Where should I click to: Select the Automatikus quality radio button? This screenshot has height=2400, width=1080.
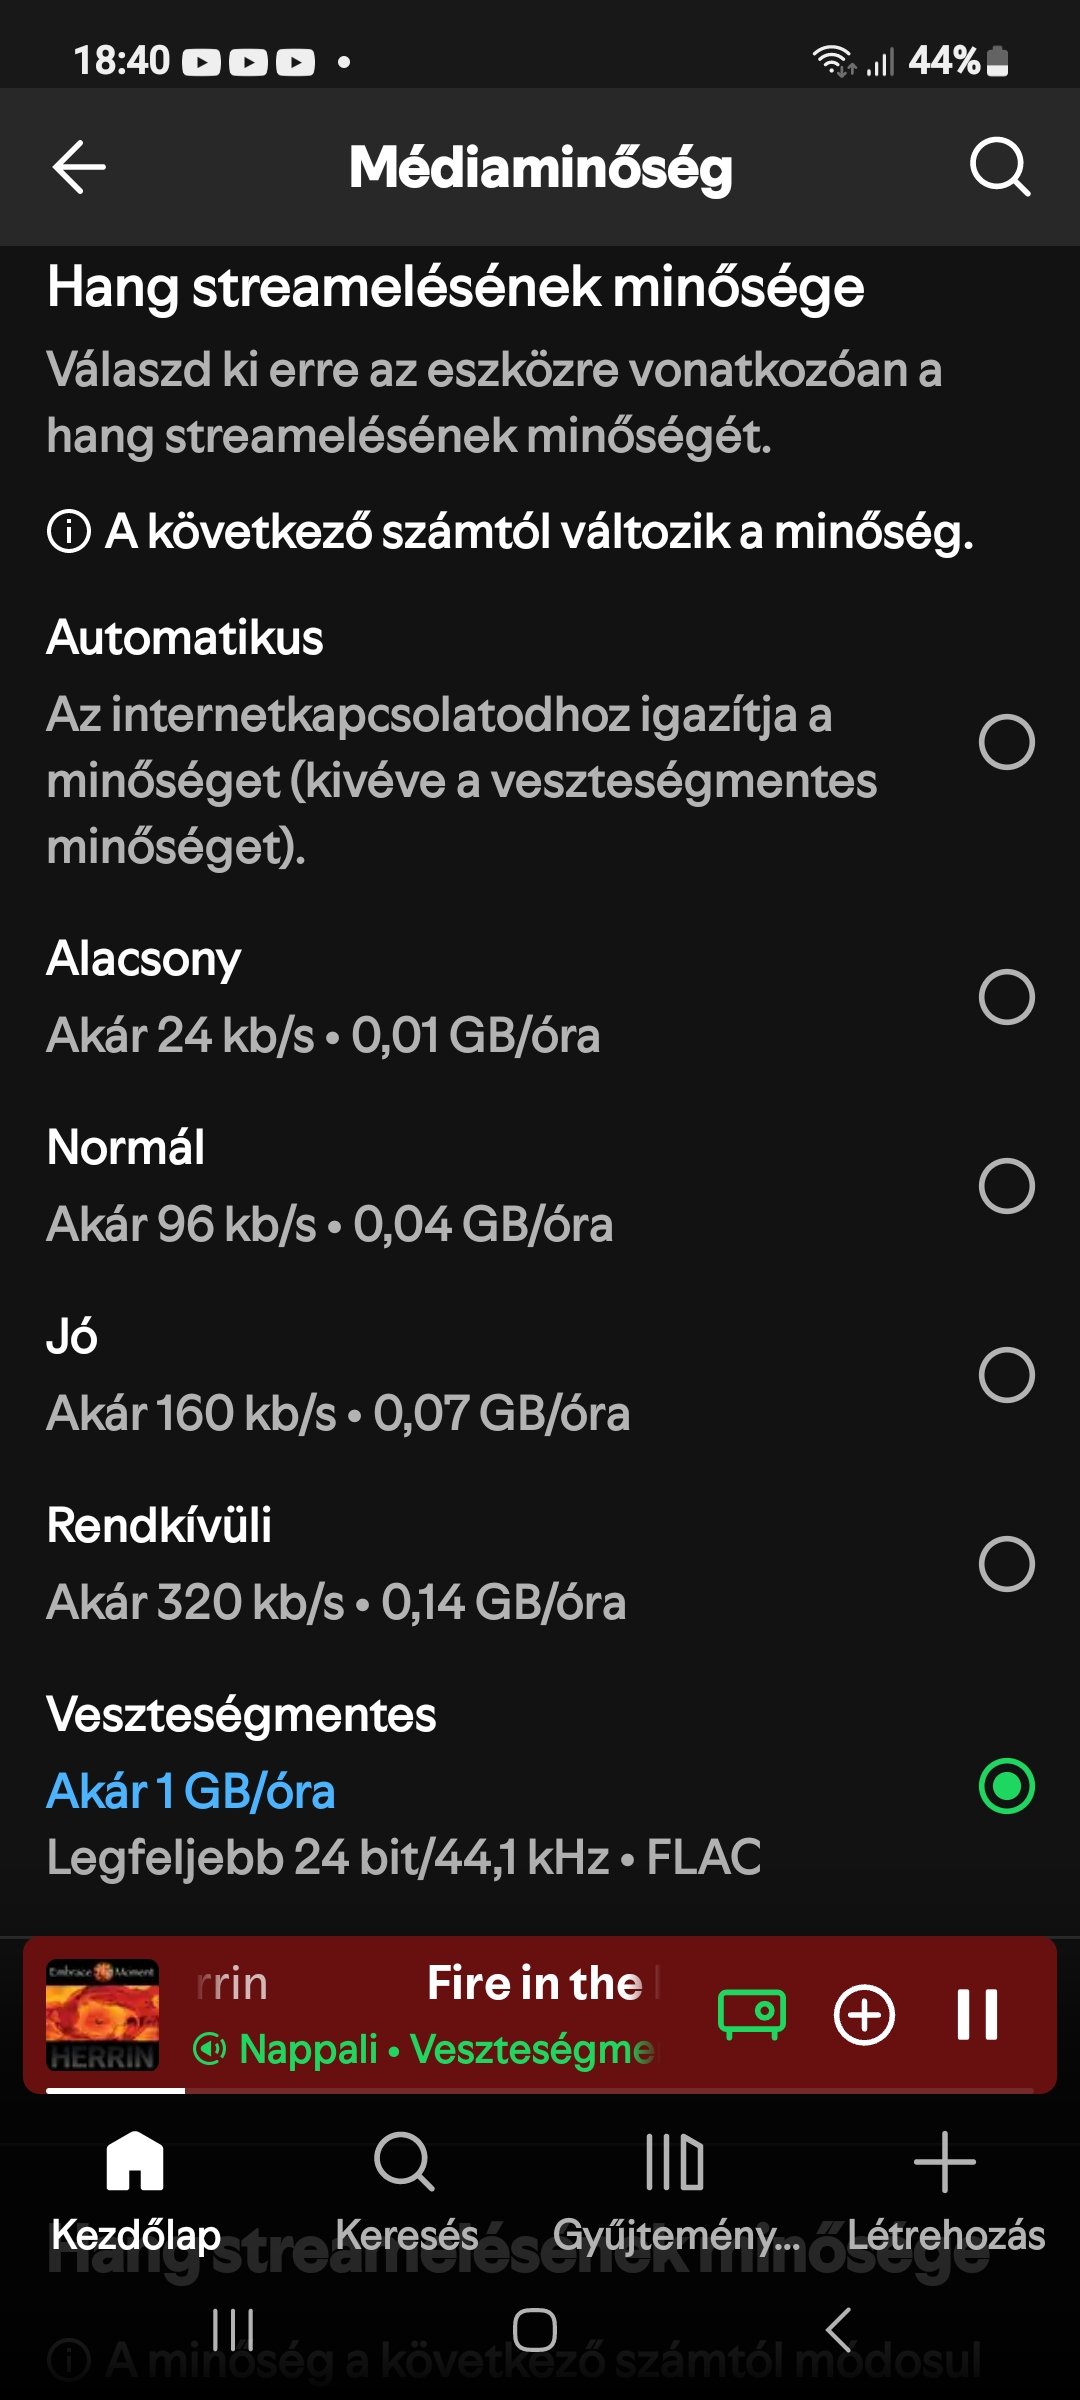point(1006,742)
